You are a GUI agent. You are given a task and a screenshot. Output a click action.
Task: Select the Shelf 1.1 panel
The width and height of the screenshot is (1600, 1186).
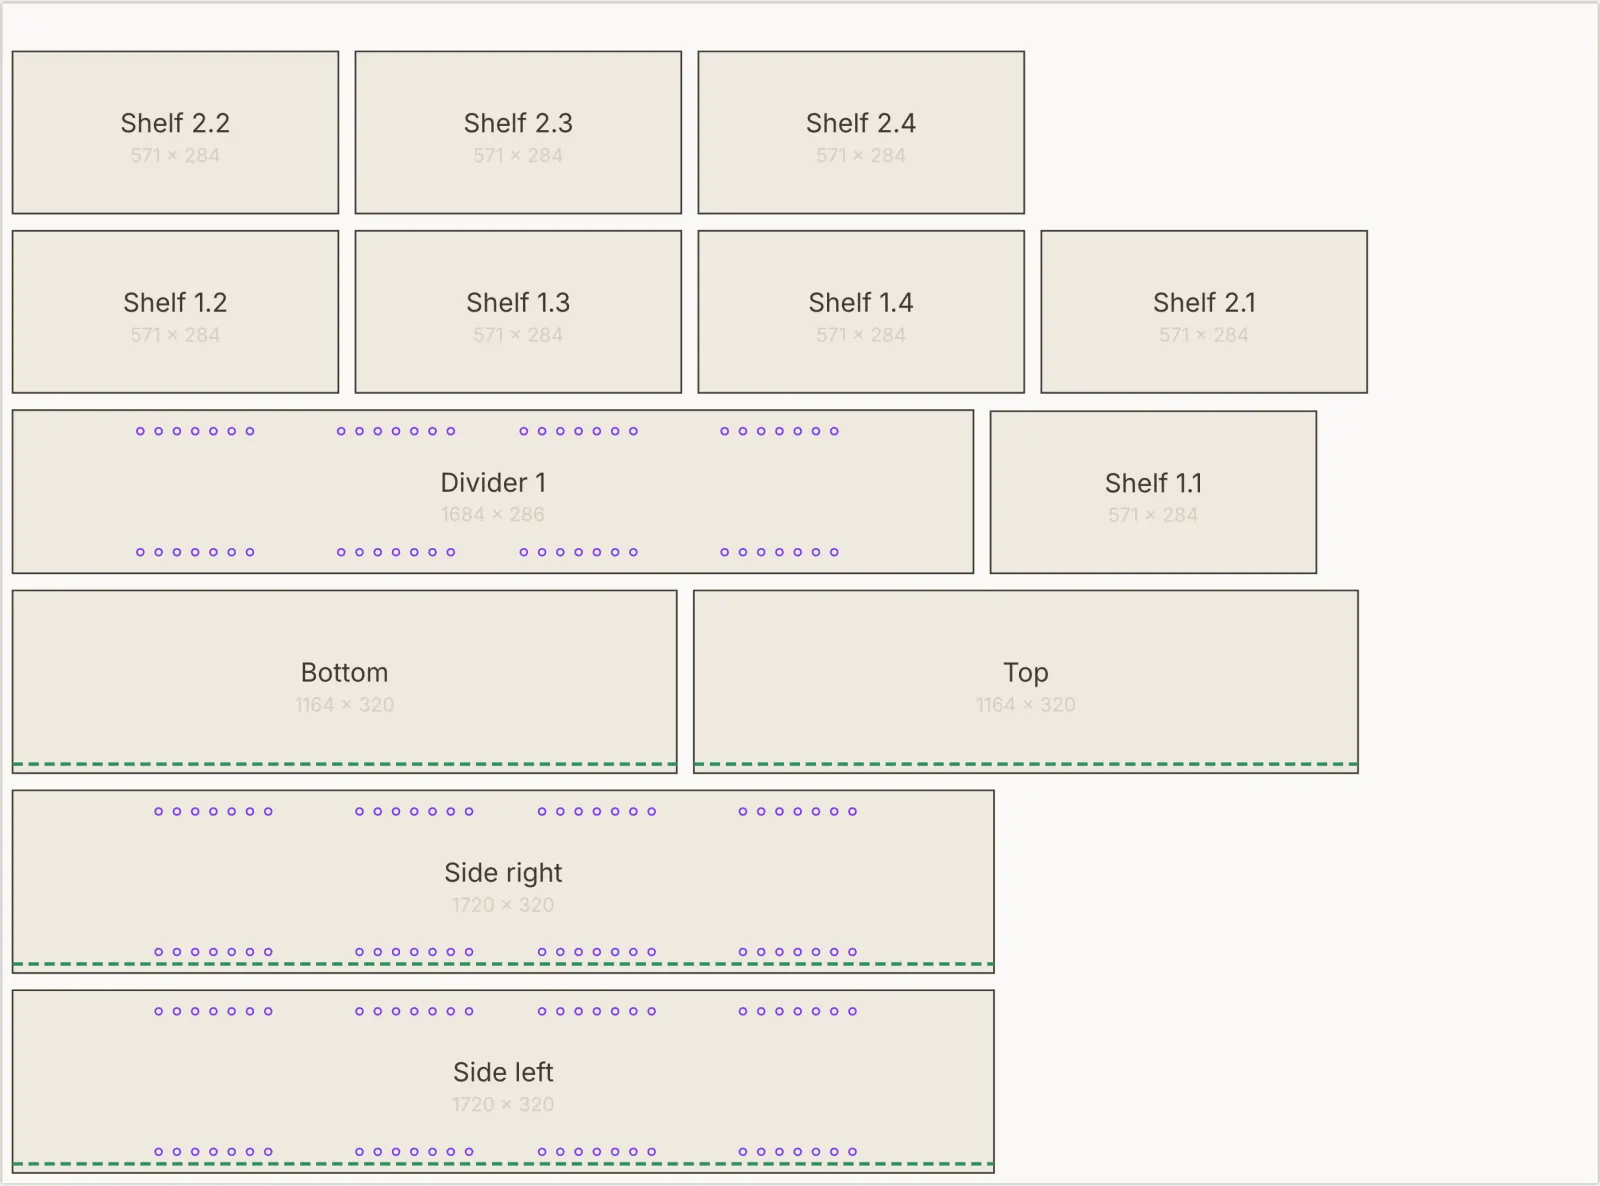[1153, 492]
